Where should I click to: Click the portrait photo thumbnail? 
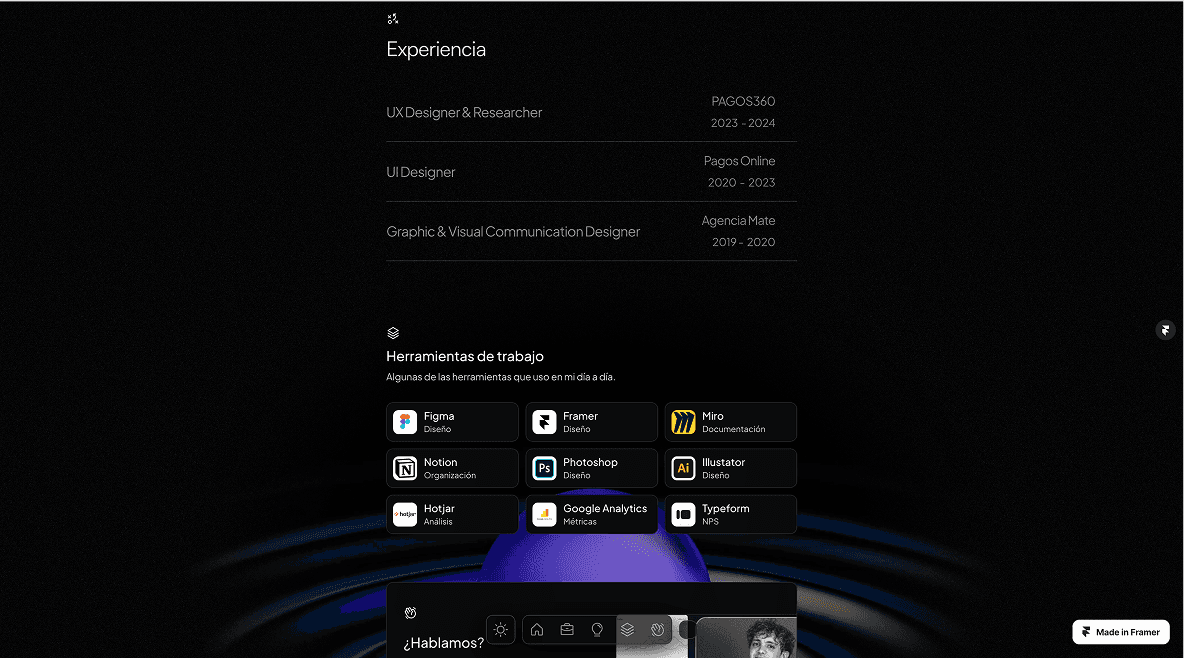click(746, 638)
